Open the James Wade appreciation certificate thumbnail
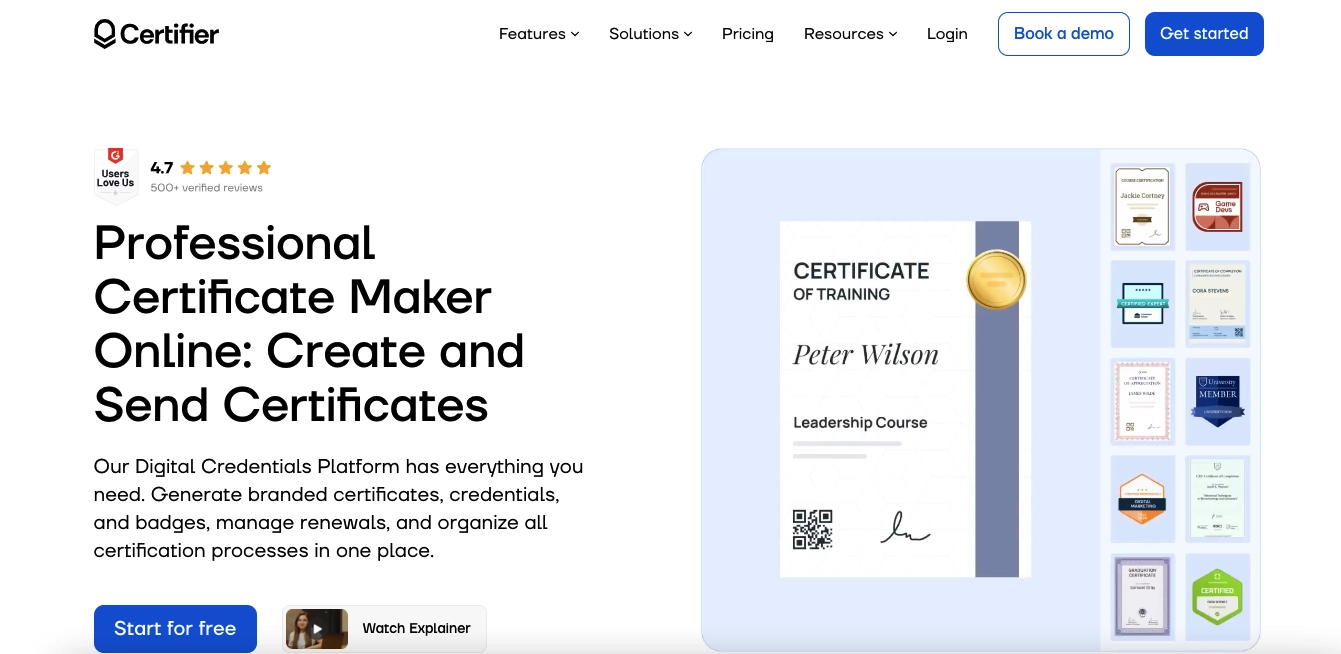The height and width of the screenshot is (654, 1341). (1141, 401)
